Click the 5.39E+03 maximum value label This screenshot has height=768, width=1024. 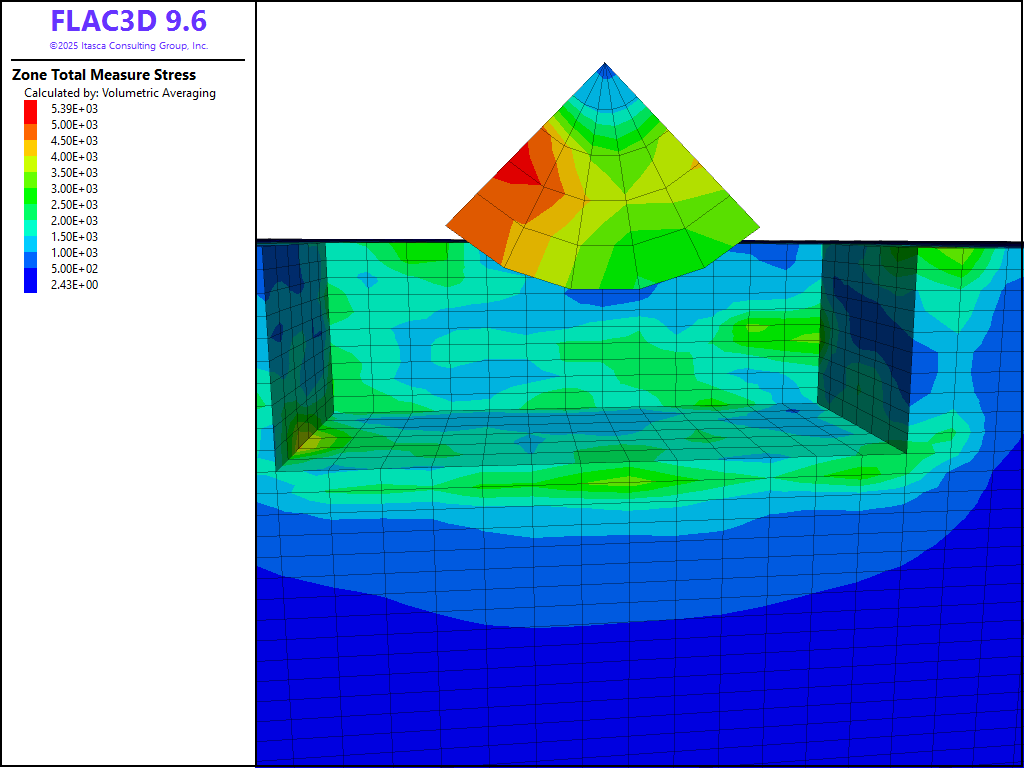[75, 109]
